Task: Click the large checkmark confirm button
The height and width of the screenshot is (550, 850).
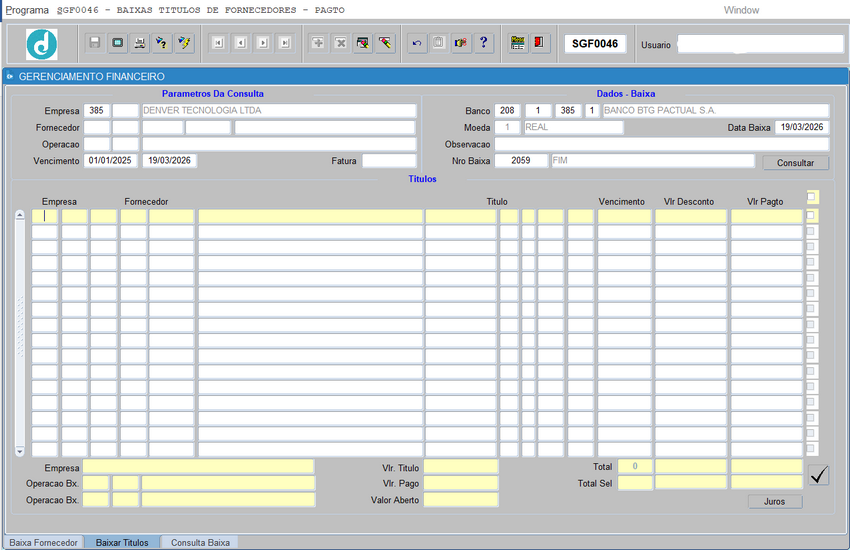Action: [x=819, y=475]
